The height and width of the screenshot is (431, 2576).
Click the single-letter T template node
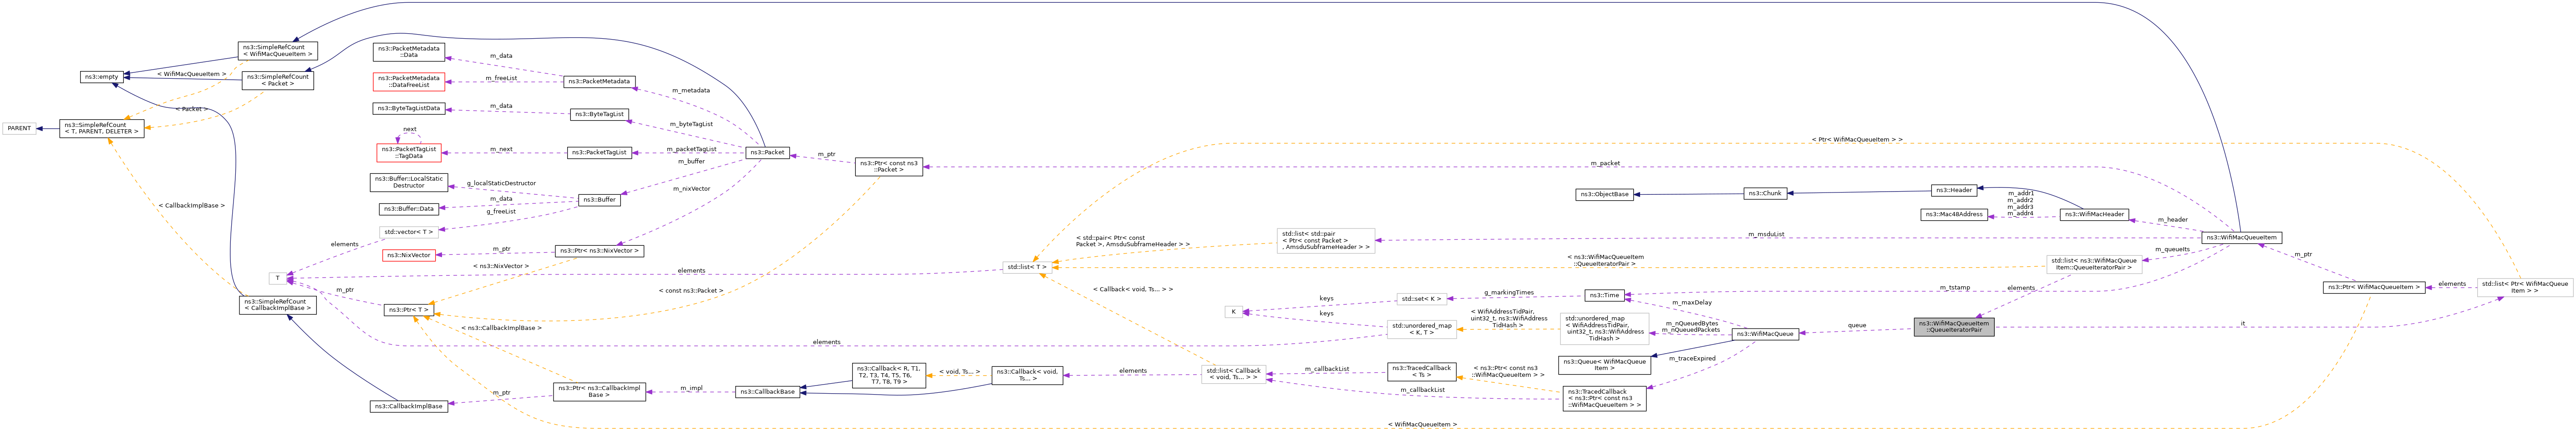coord(278,278)
